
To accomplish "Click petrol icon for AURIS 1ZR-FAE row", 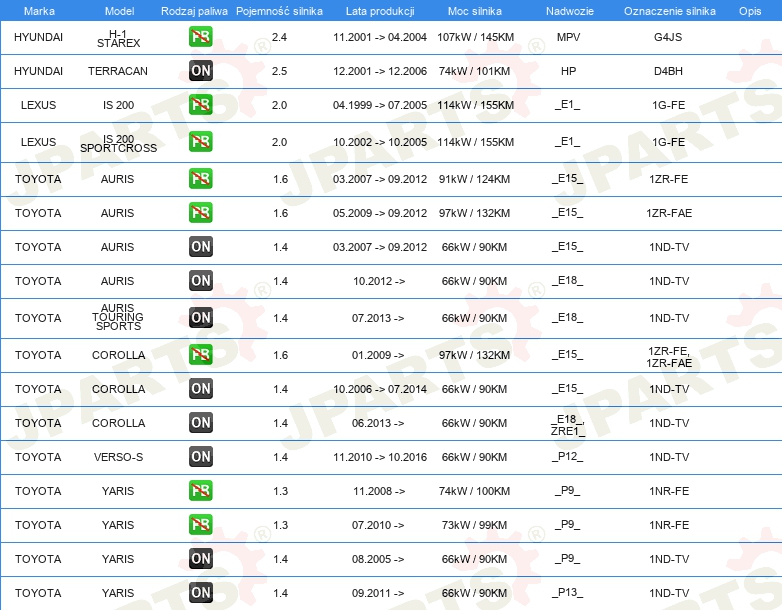I will click(200, 212).
